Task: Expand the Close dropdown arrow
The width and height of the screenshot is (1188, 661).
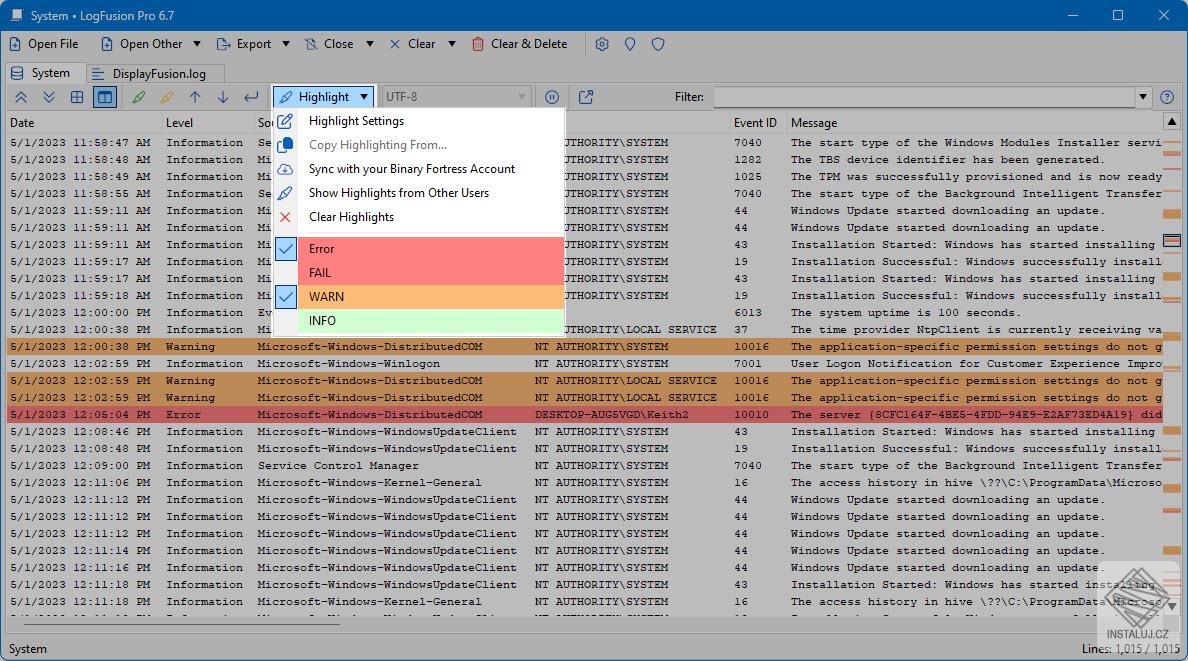Action: click(x=370, y=44)
